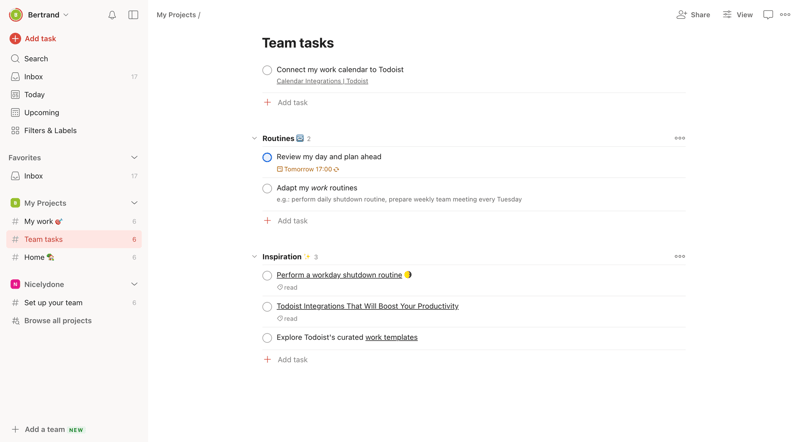This screenshot has height=442, width=800.
Task: Add task in the Routines section
Action: point(286,221)
